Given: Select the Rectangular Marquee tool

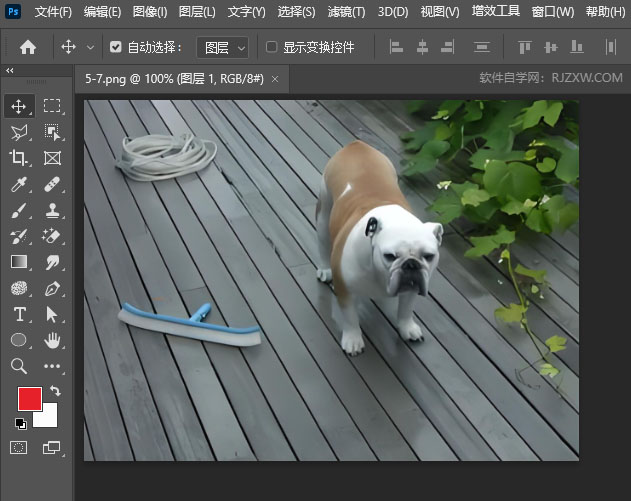Looking at the screenshot, I should [x=52, y=106].
